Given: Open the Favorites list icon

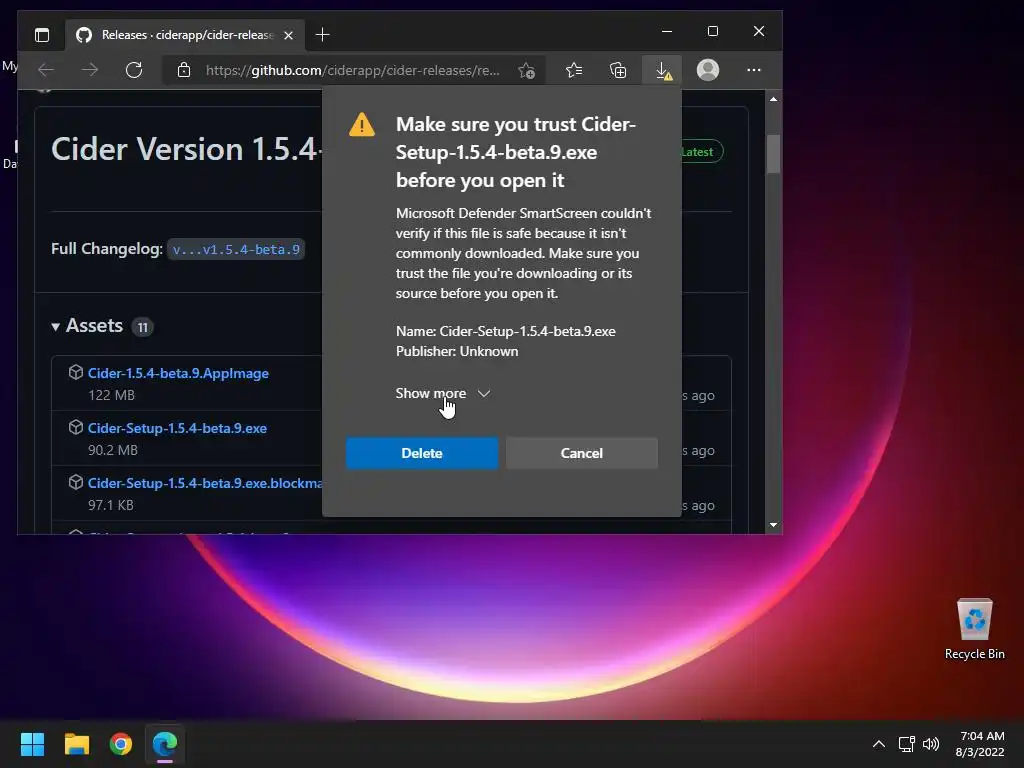Looking at the screenshot, I should (574, 70).
